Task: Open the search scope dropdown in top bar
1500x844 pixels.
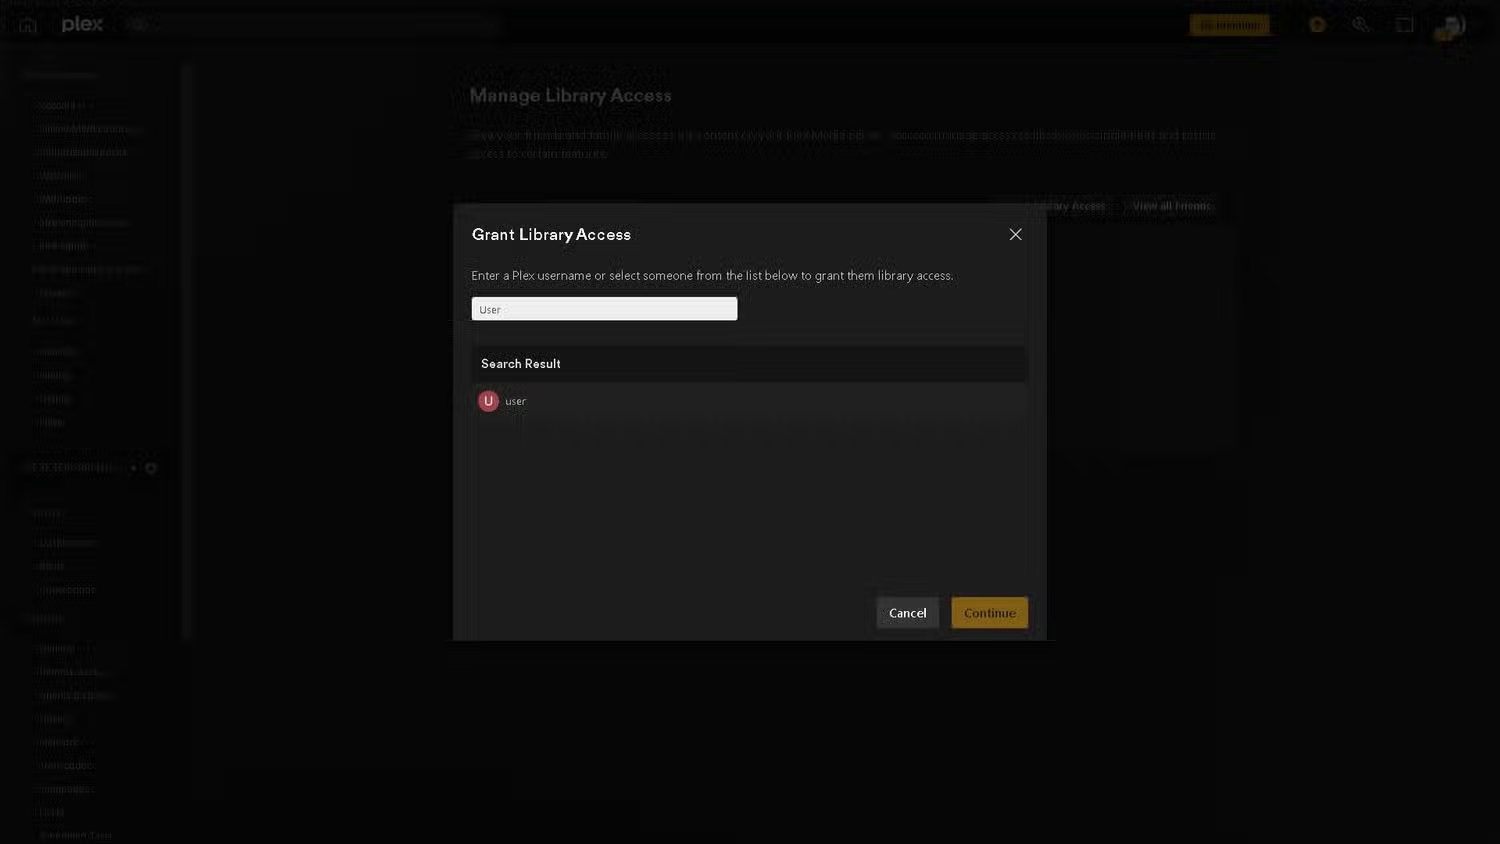Action: [140, 25]
